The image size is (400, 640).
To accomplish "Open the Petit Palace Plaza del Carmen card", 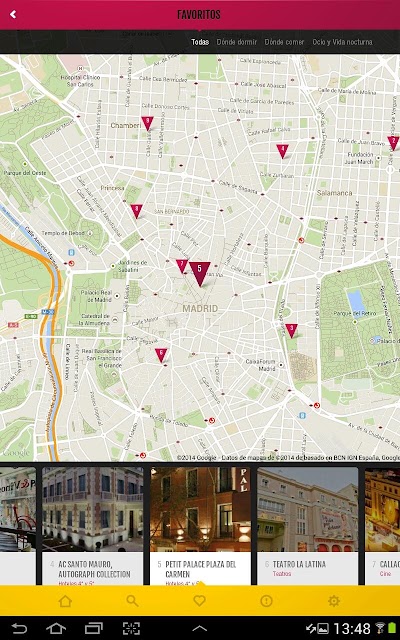I will [x=200, y=526].
